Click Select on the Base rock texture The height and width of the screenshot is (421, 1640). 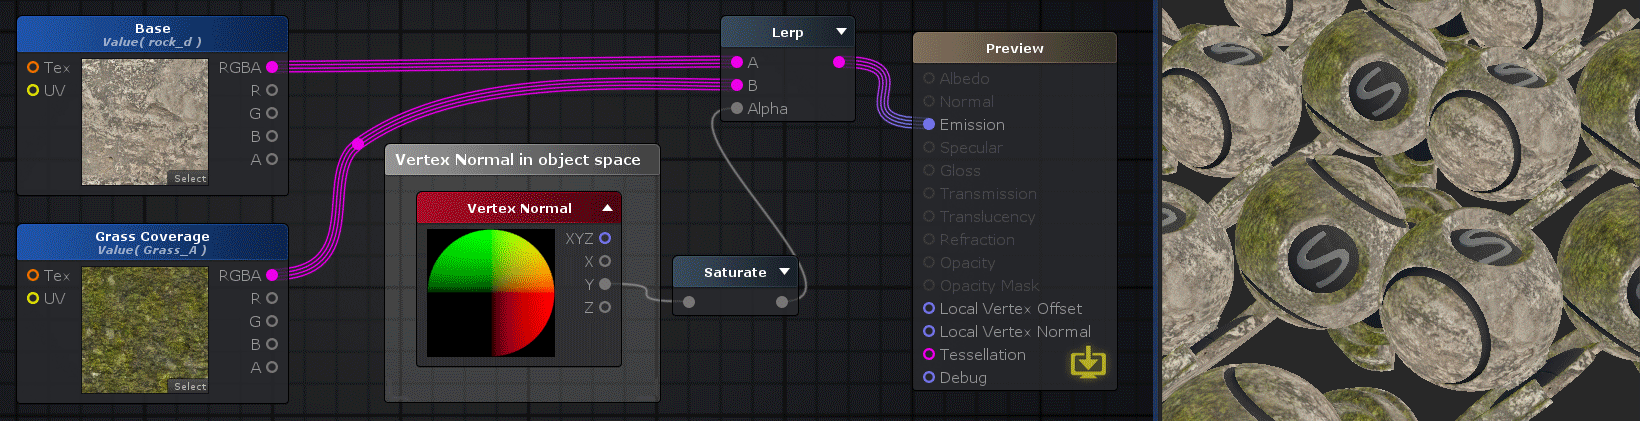[x=190, y=179]
